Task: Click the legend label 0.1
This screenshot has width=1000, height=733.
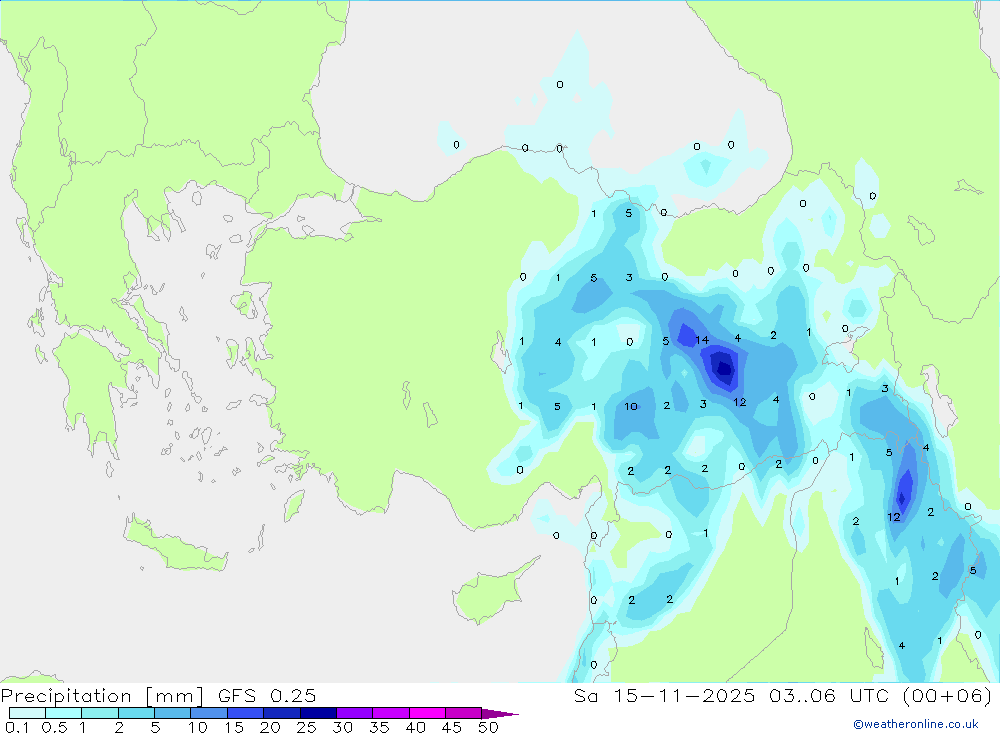Action: [17, 727]
